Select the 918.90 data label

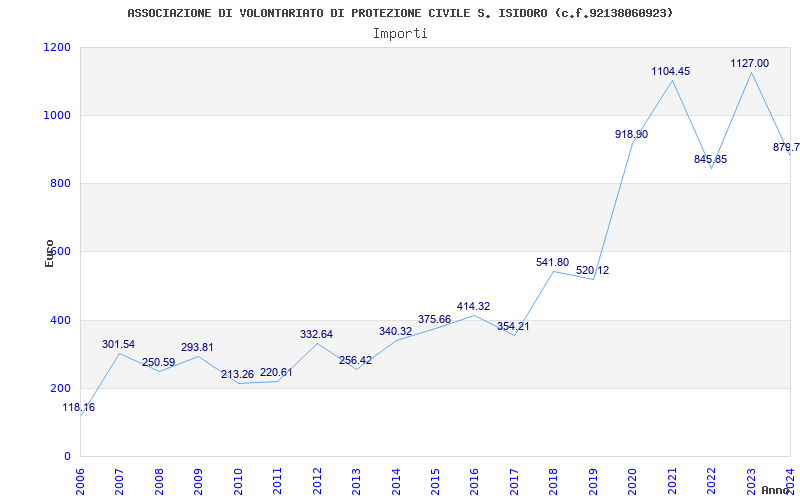click(632, 134)
